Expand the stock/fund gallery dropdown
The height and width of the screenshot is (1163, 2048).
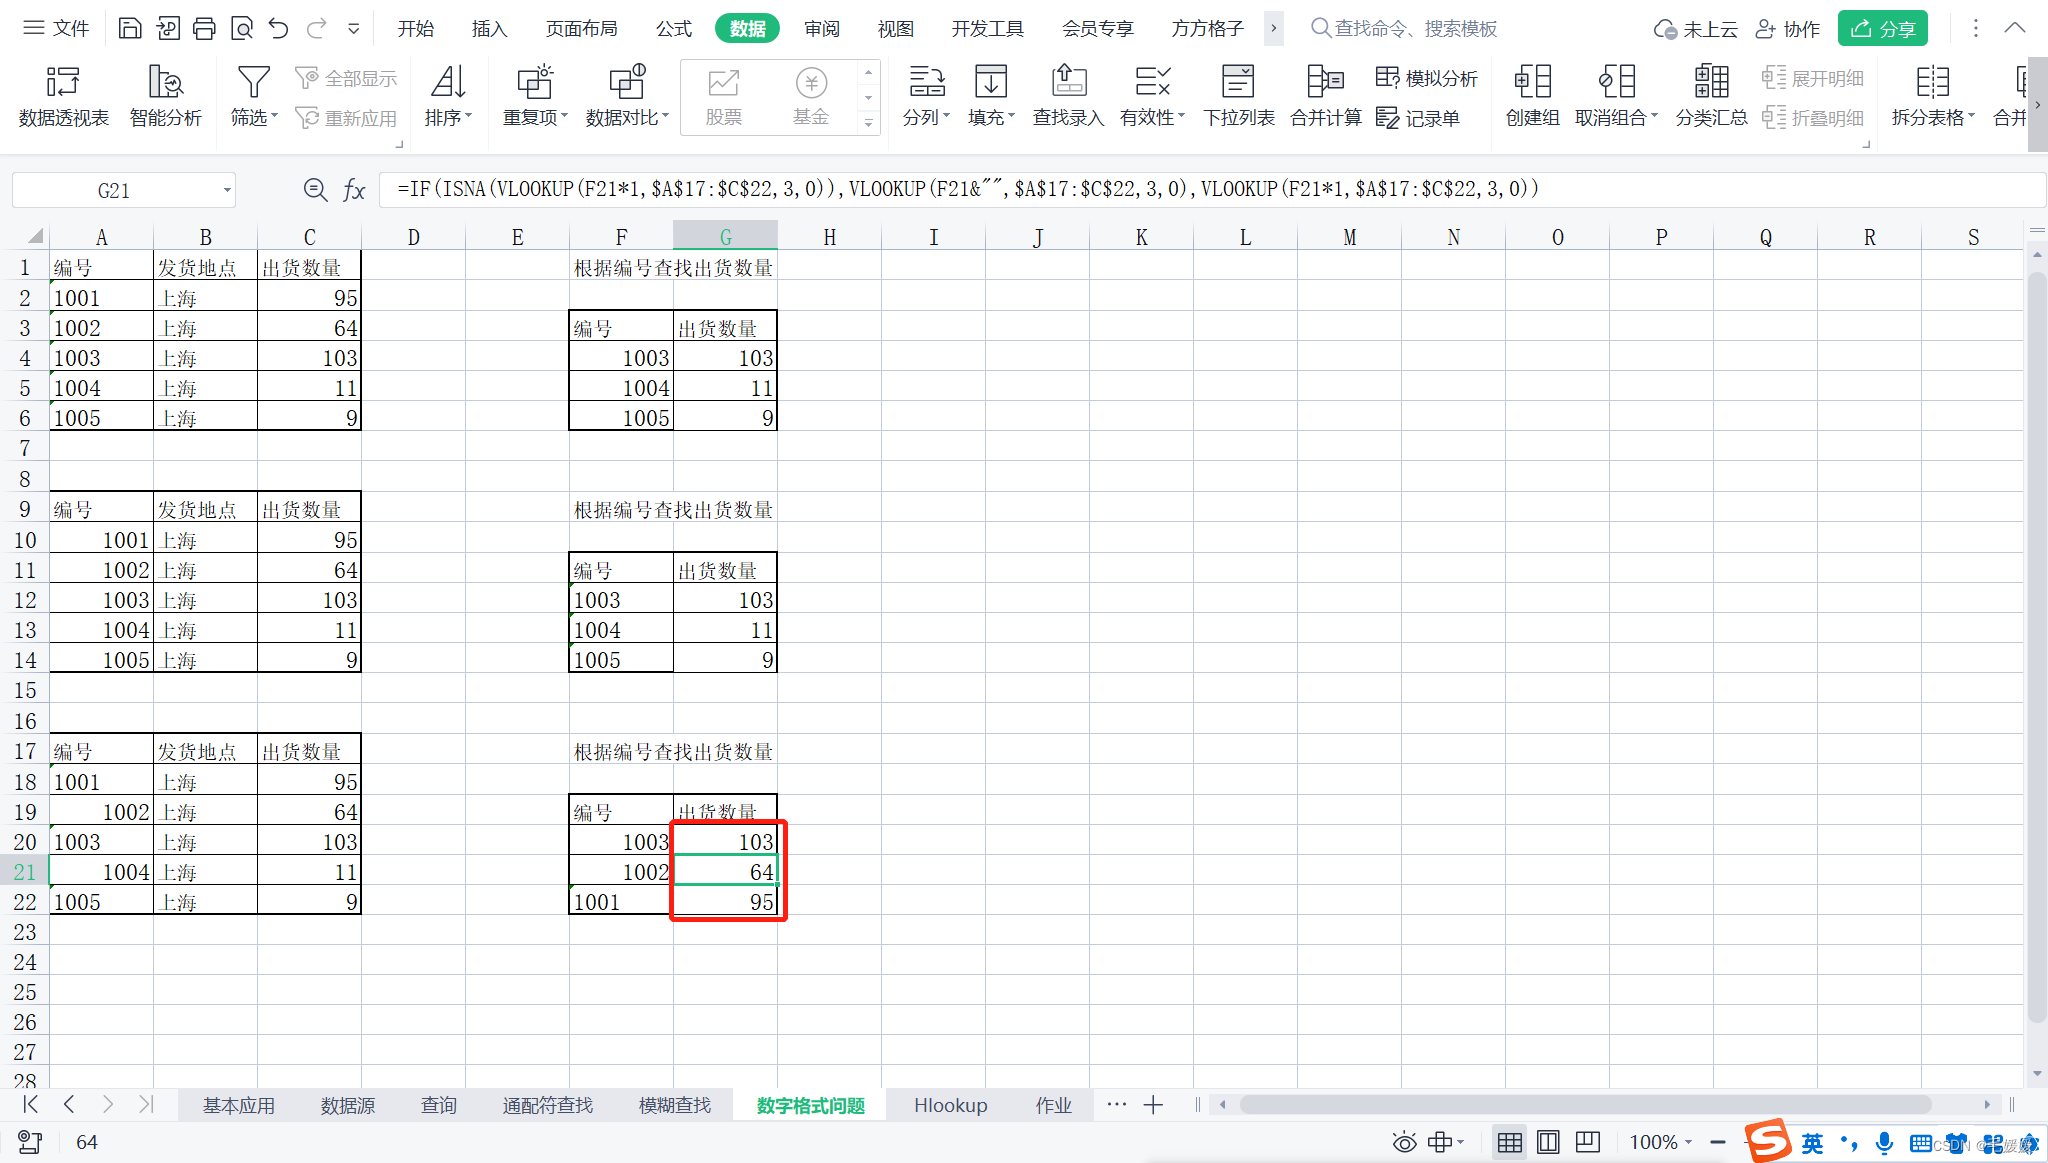coord(868,123)
